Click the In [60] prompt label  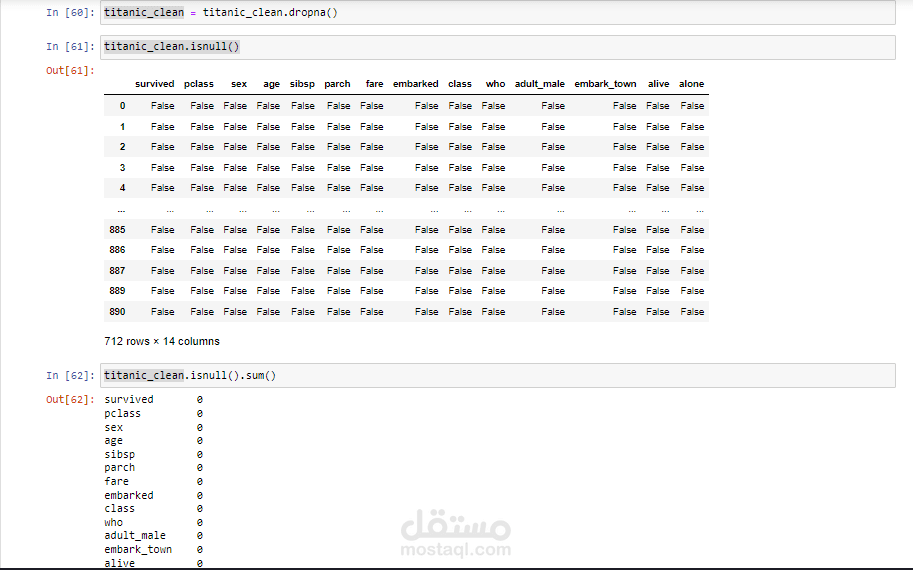pyautogui.click(x=70, y=13)
